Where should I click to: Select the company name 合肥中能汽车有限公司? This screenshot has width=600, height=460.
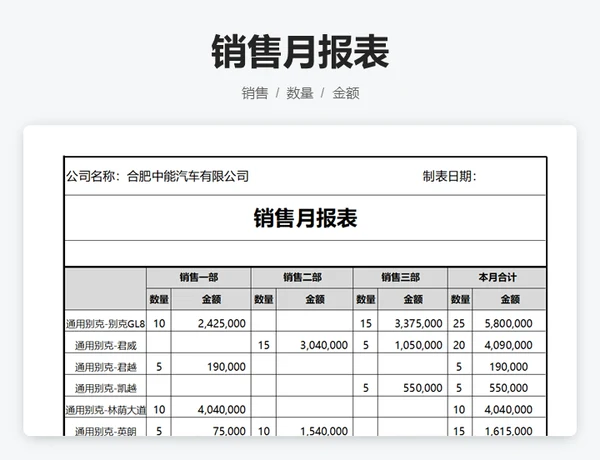(188, 176)
